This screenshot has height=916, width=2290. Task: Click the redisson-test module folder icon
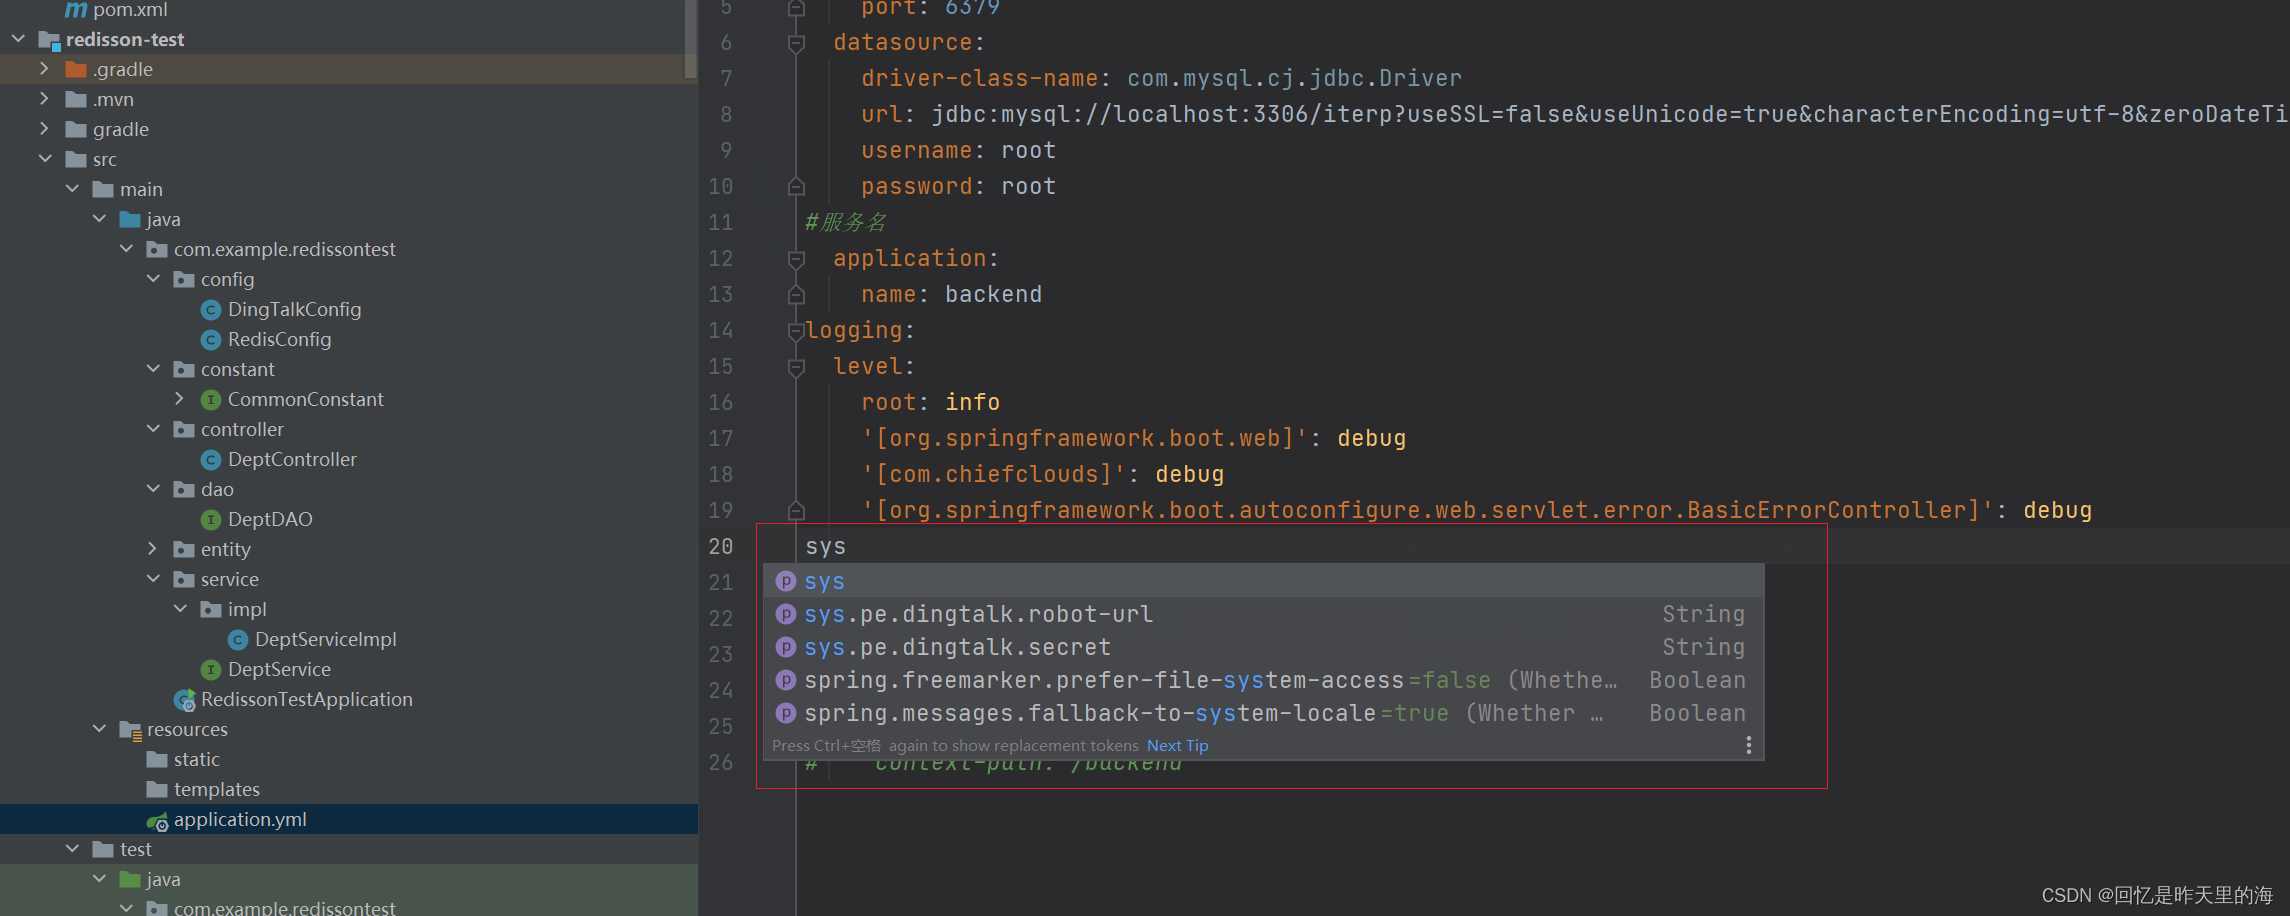point(49,40)
